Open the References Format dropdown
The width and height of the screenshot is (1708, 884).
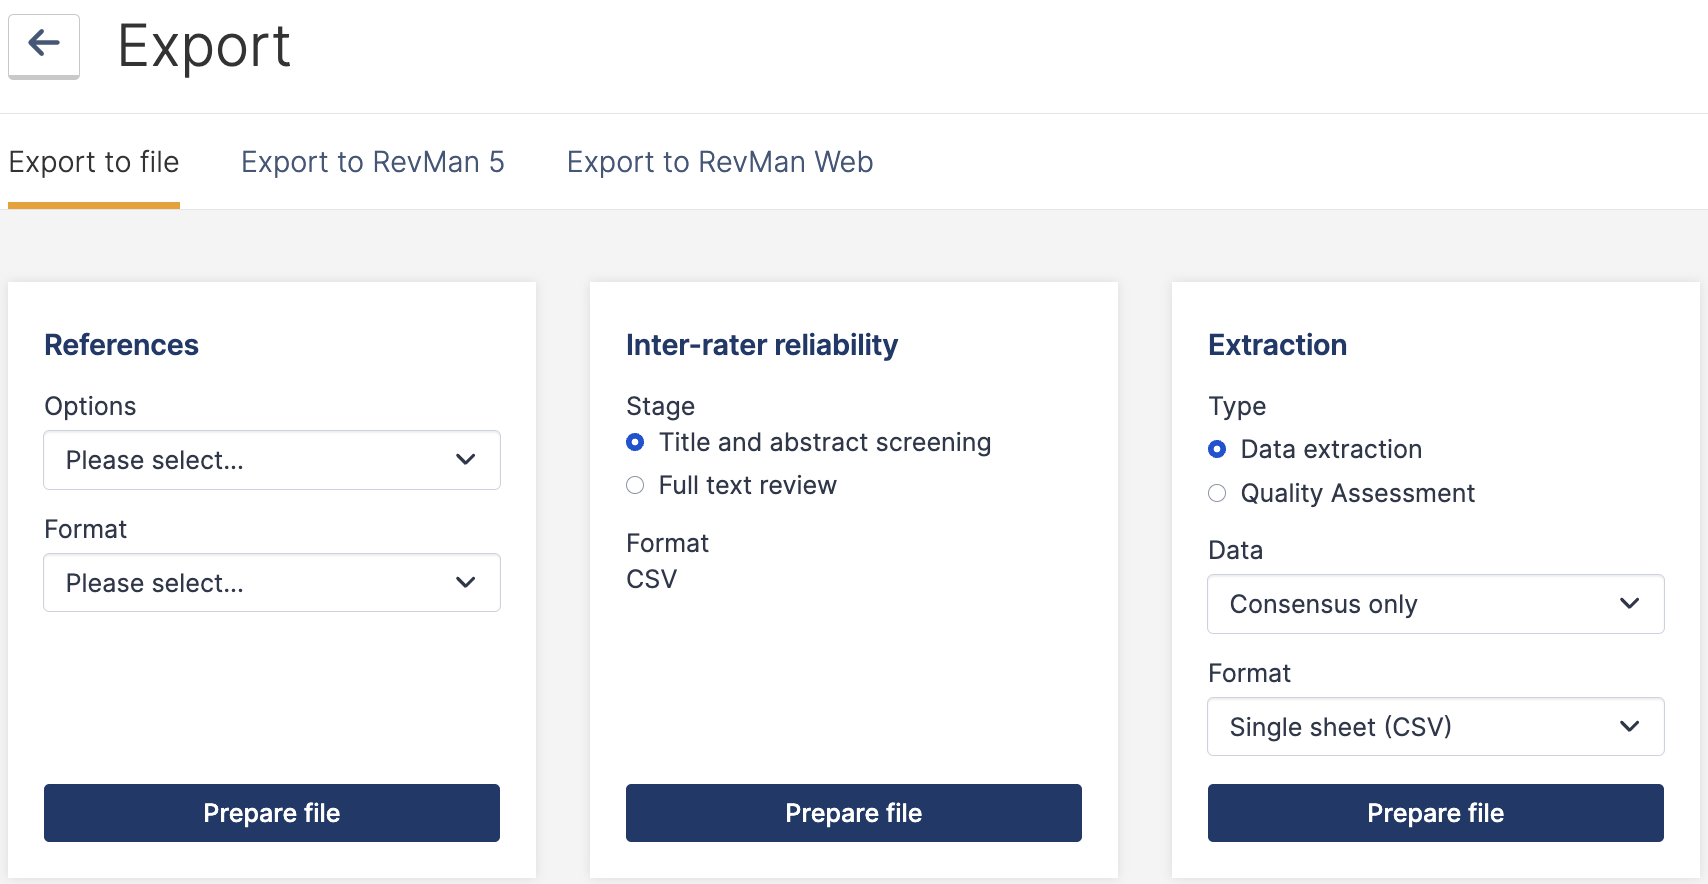click(271, 583)
